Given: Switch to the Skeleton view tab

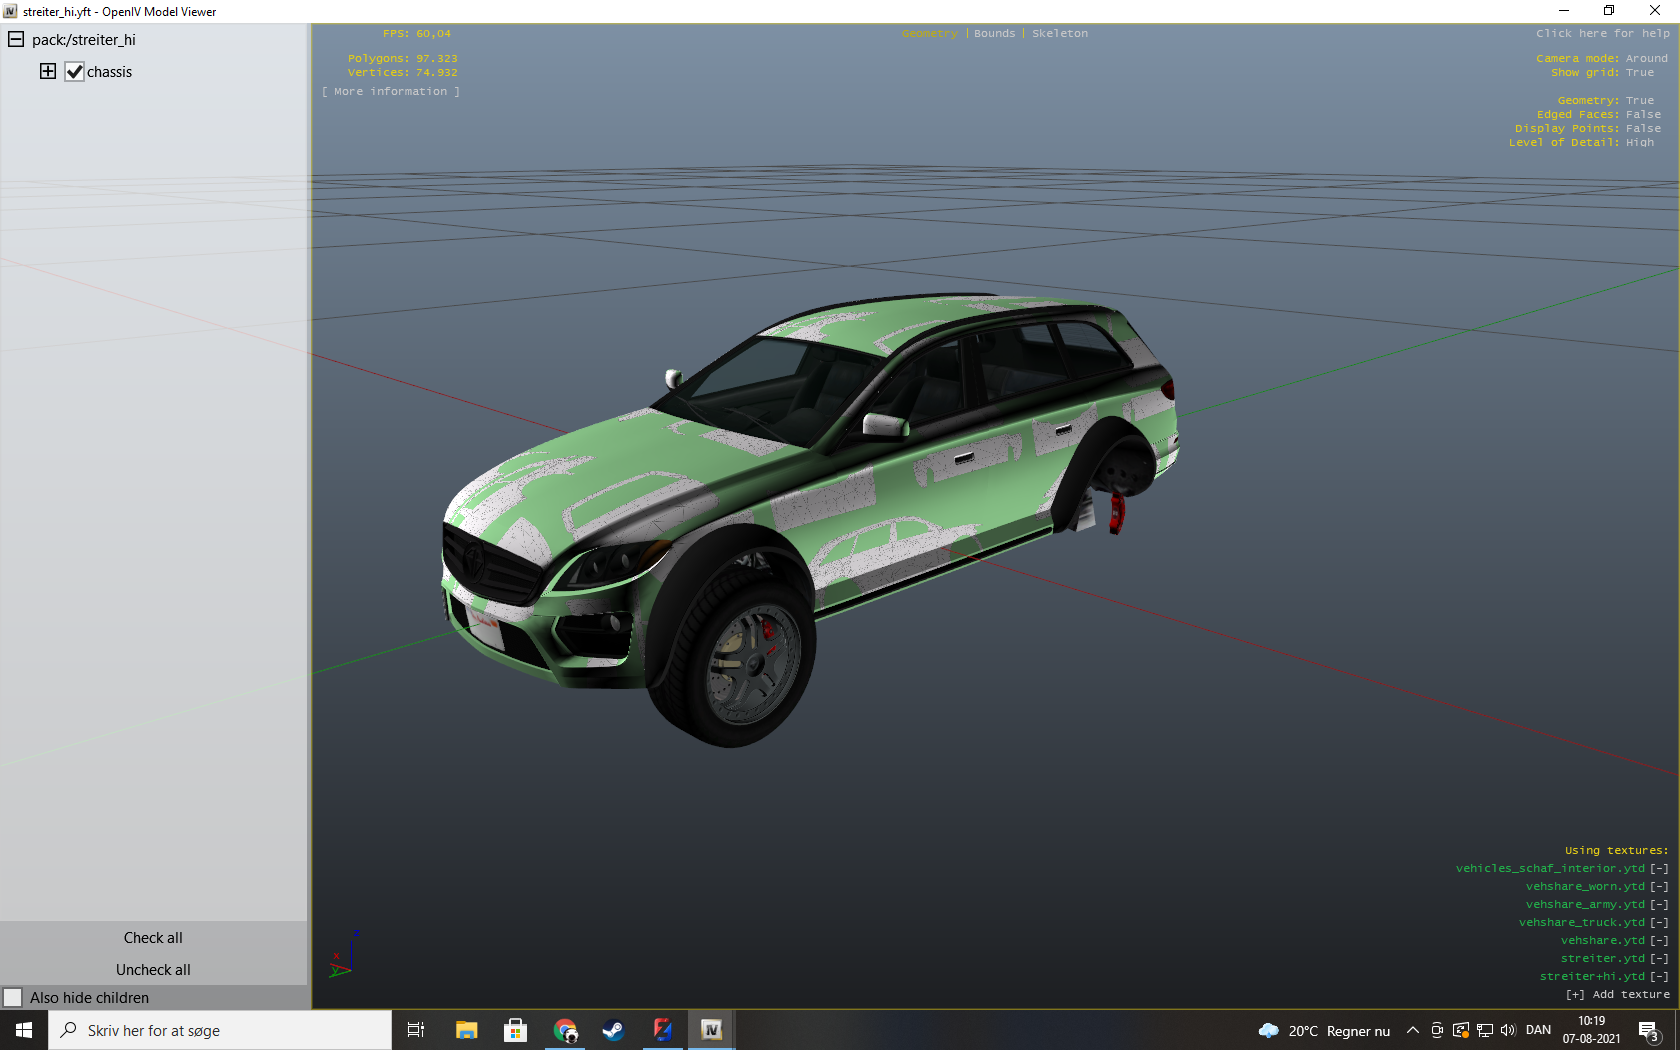Looking at the screenshot, I should (x=1060, y=34).
